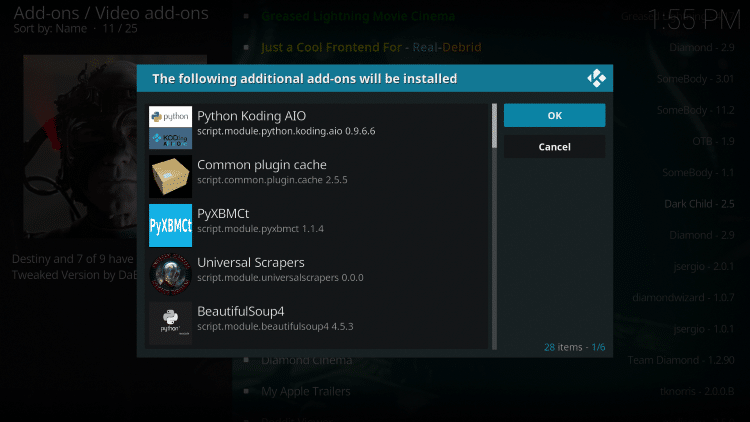Select the BeautifulSoup4 python icon
750x422 pixels.
click(x=170, y=322)
